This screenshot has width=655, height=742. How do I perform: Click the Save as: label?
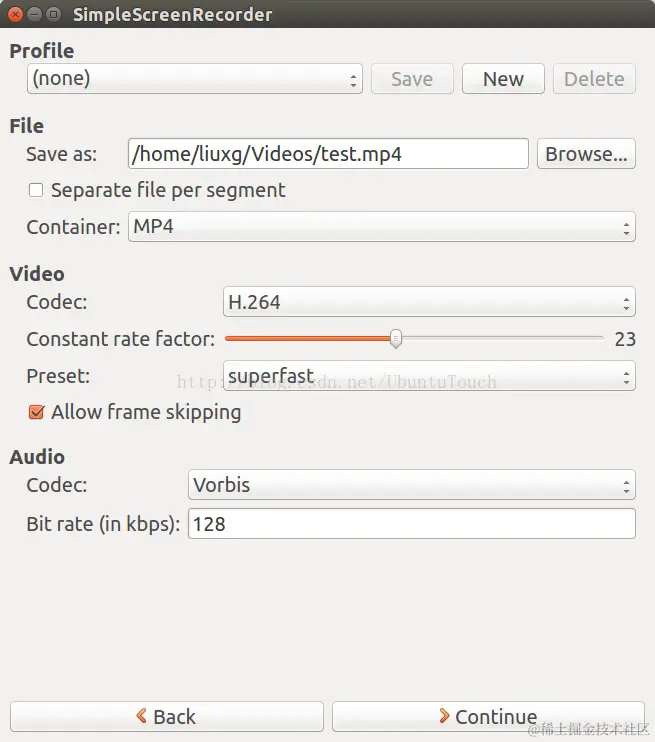(62, 154)
